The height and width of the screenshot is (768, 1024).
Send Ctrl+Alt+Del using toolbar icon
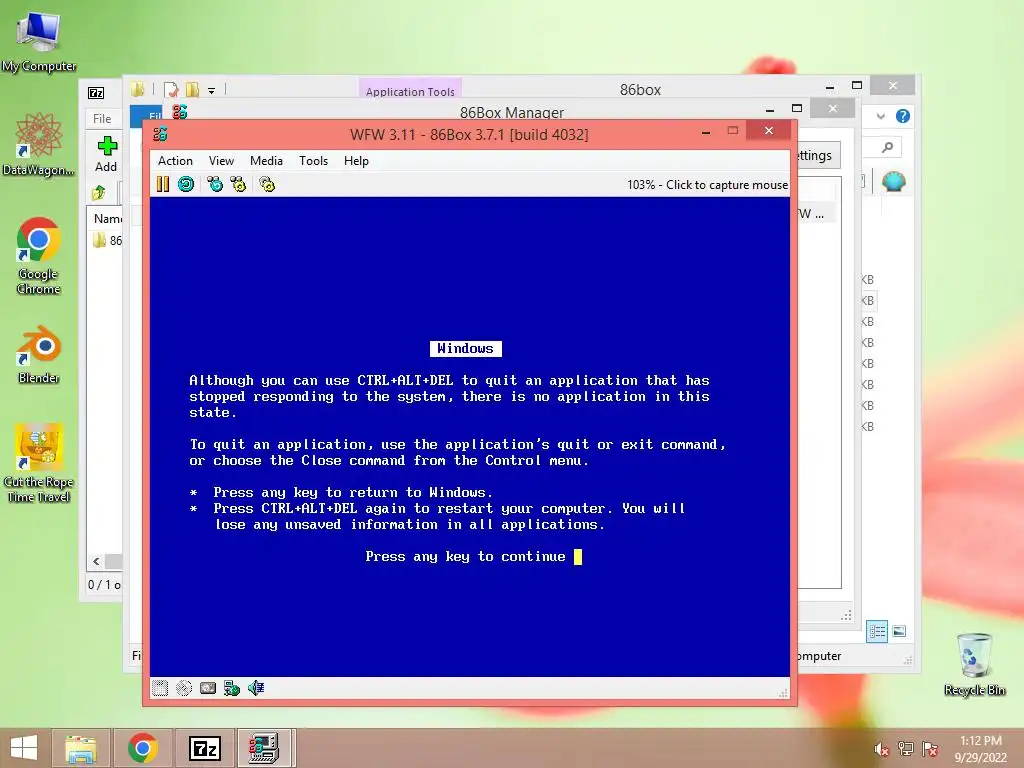point(215,184)
